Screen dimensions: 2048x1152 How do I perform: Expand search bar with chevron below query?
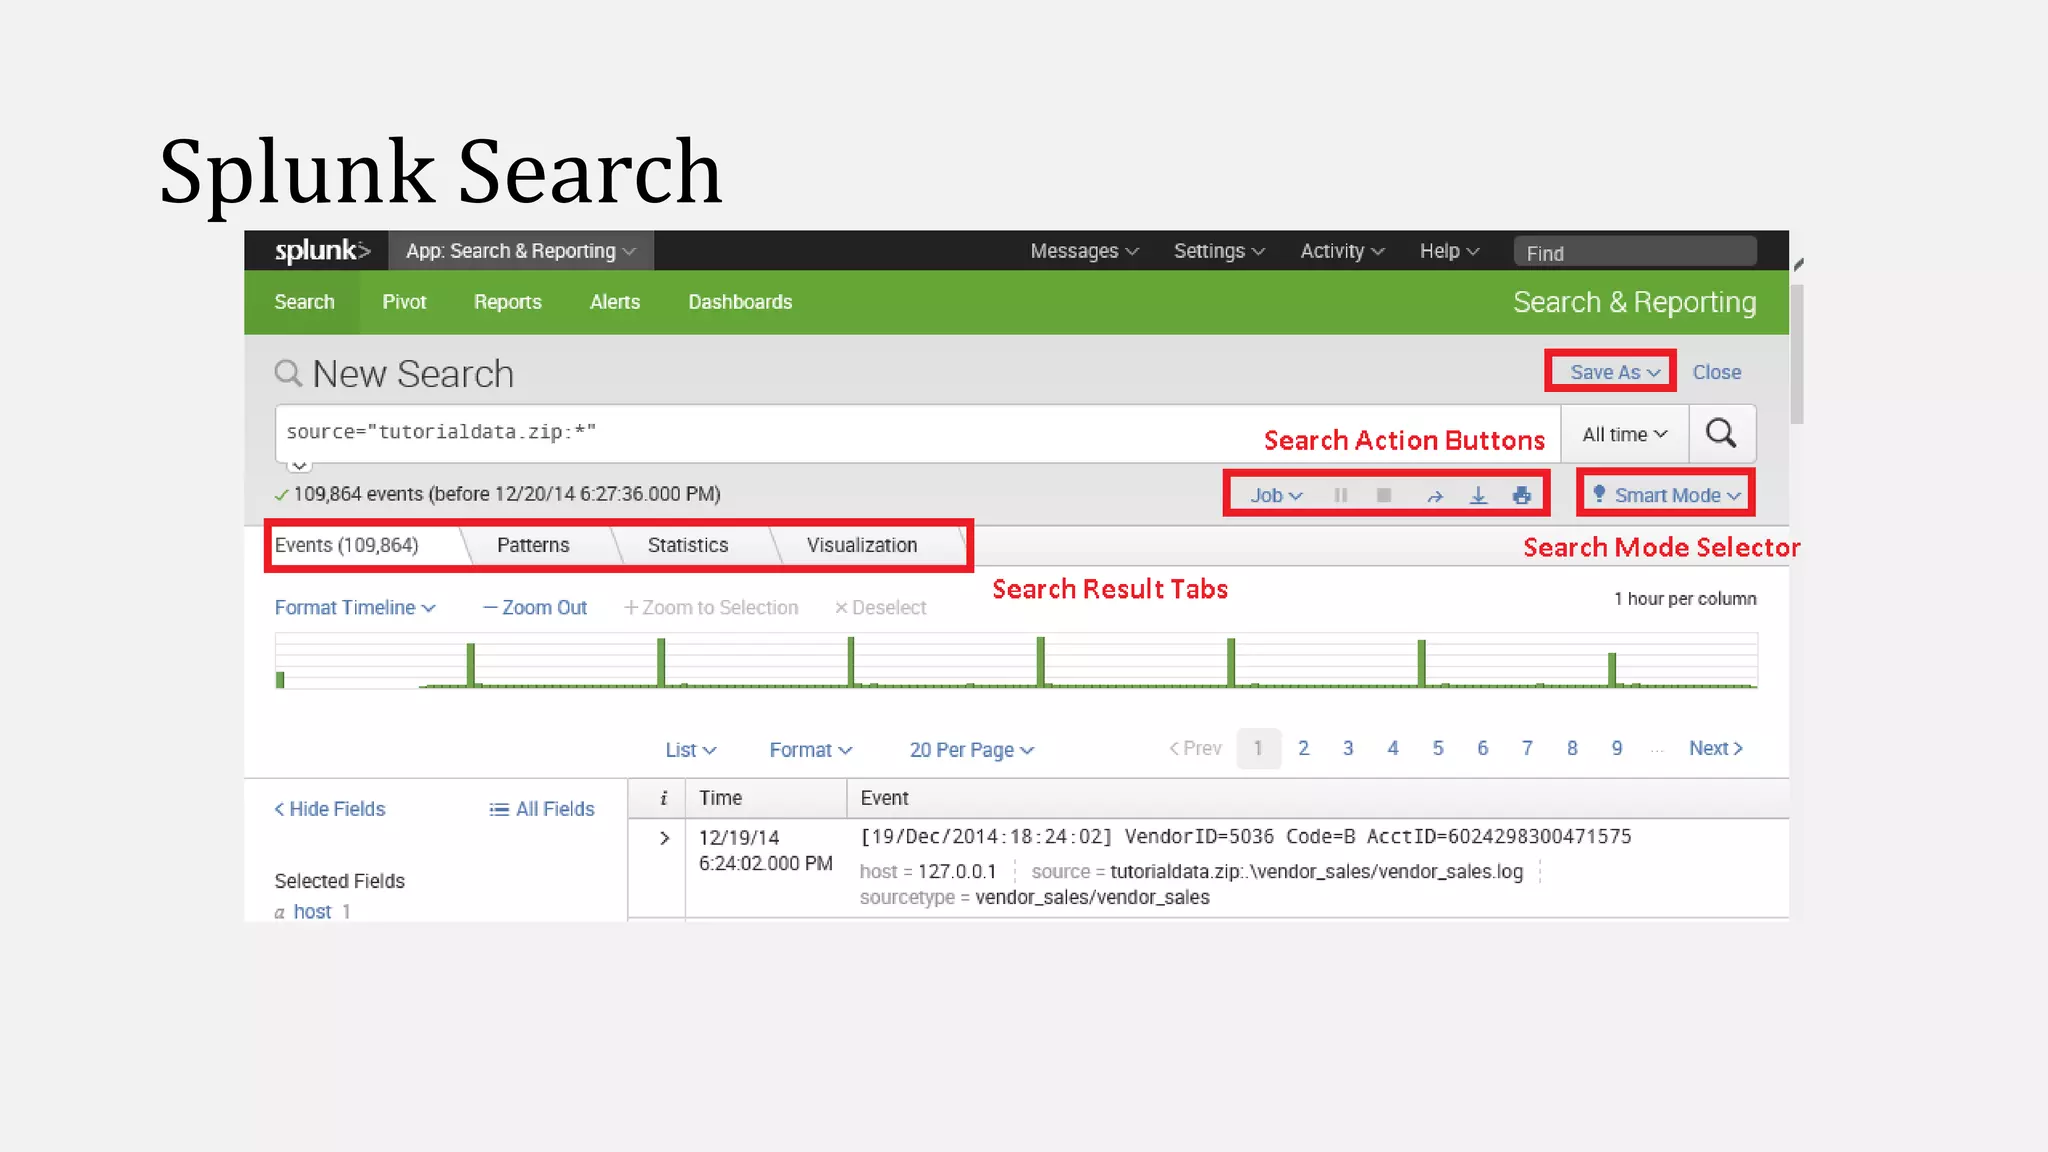[299, 466]
